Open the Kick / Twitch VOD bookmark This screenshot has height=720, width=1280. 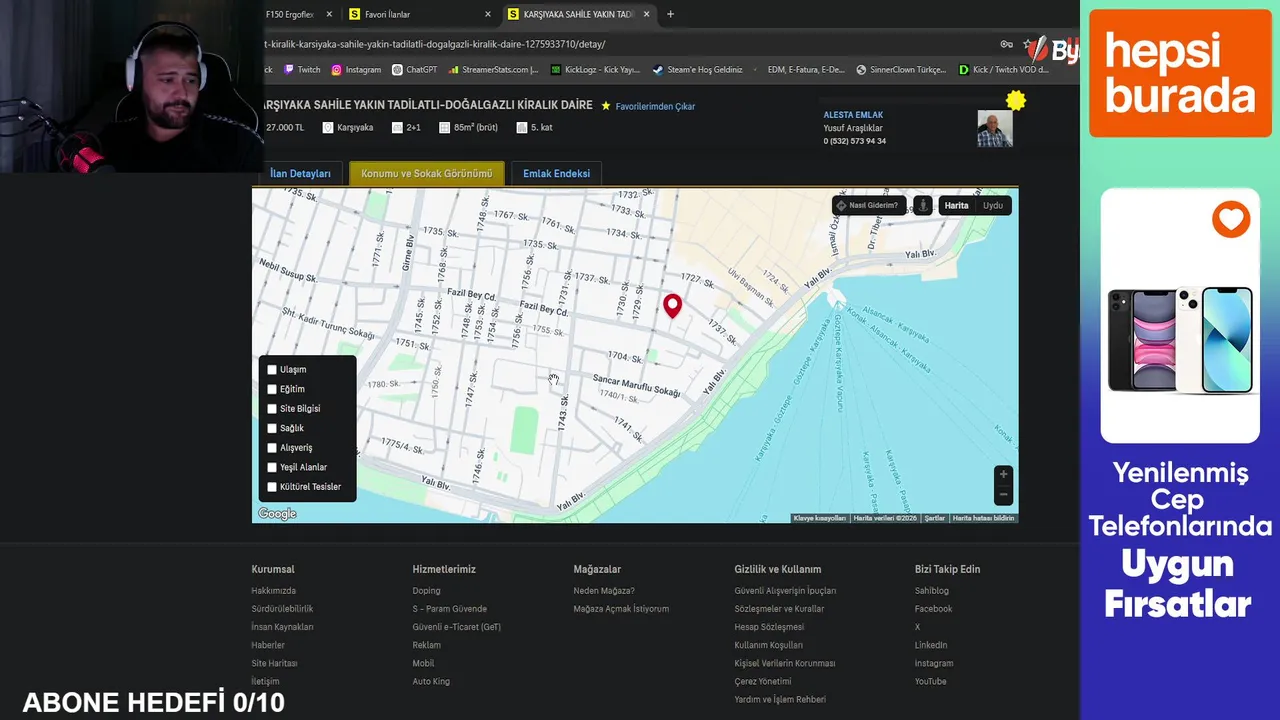pos(1004,70)
